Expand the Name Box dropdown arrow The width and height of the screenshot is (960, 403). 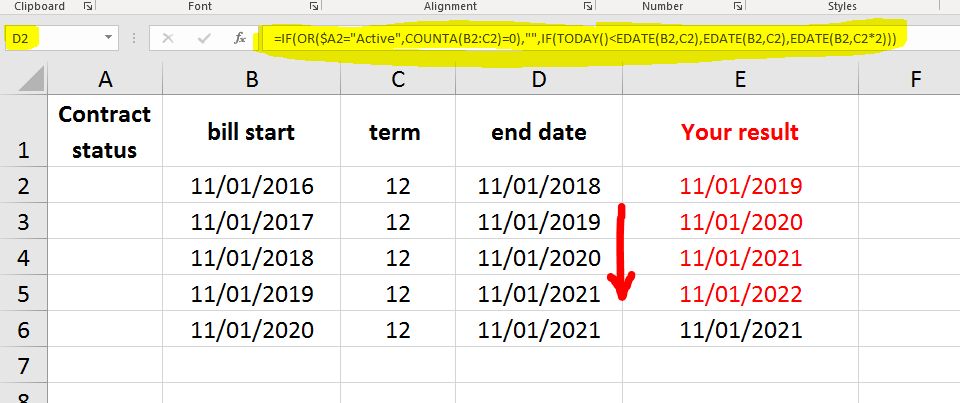tap(108, 38)
